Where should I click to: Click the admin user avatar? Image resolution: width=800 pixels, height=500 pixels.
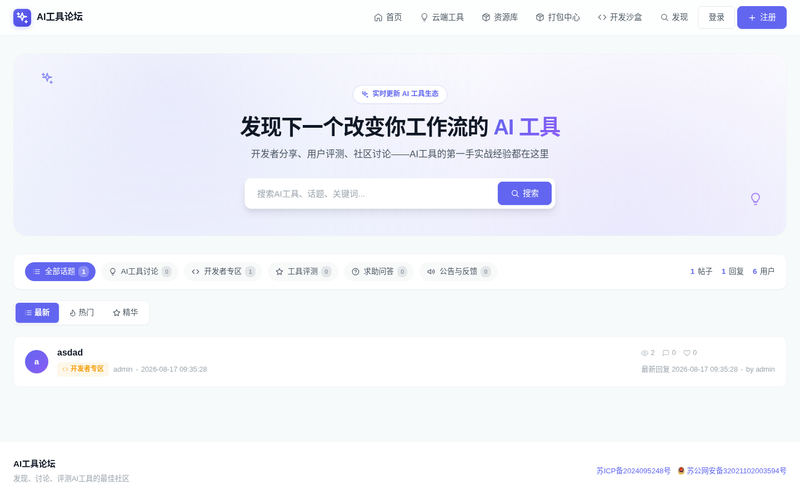pos(36,362)
